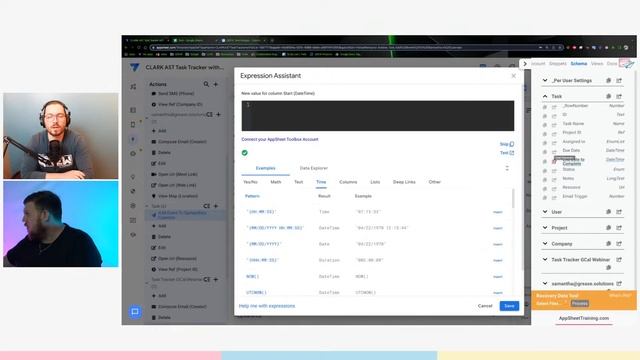The image size is (640, 360).
Task: Open the three-dot options menu in dialog
Action: 507,168
